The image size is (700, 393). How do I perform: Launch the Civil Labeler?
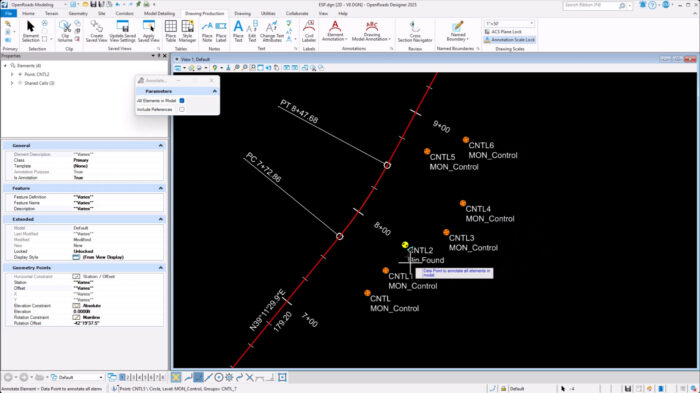pos(309,31)
